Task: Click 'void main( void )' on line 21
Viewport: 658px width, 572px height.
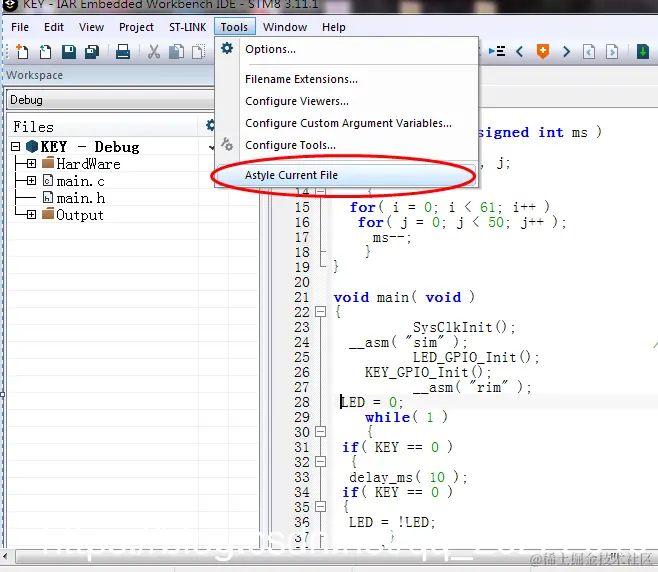Action: [404, 297]
